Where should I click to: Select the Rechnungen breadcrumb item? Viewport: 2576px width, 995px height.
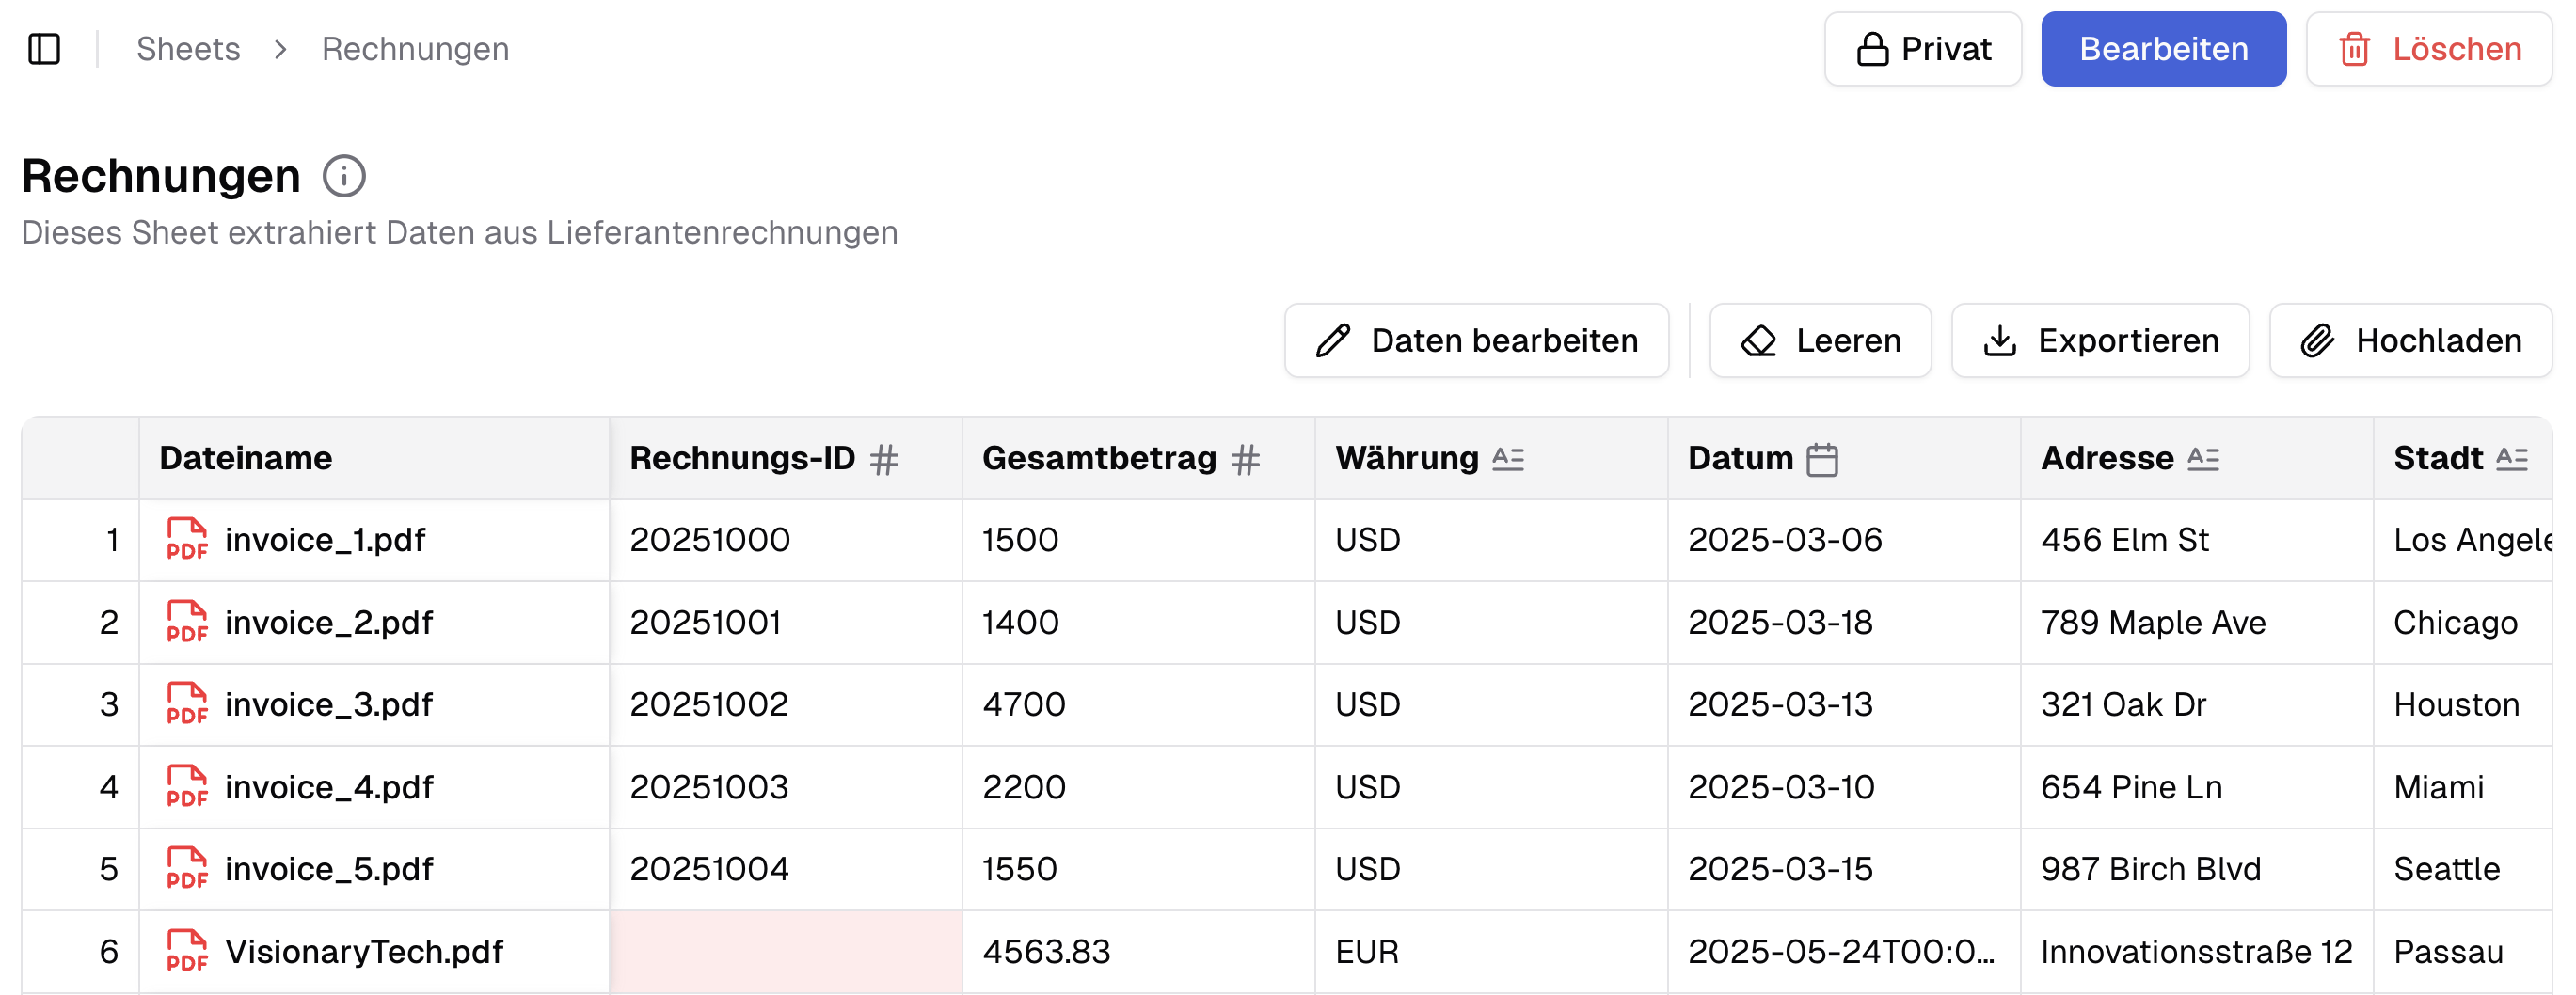tap(414, 49)
